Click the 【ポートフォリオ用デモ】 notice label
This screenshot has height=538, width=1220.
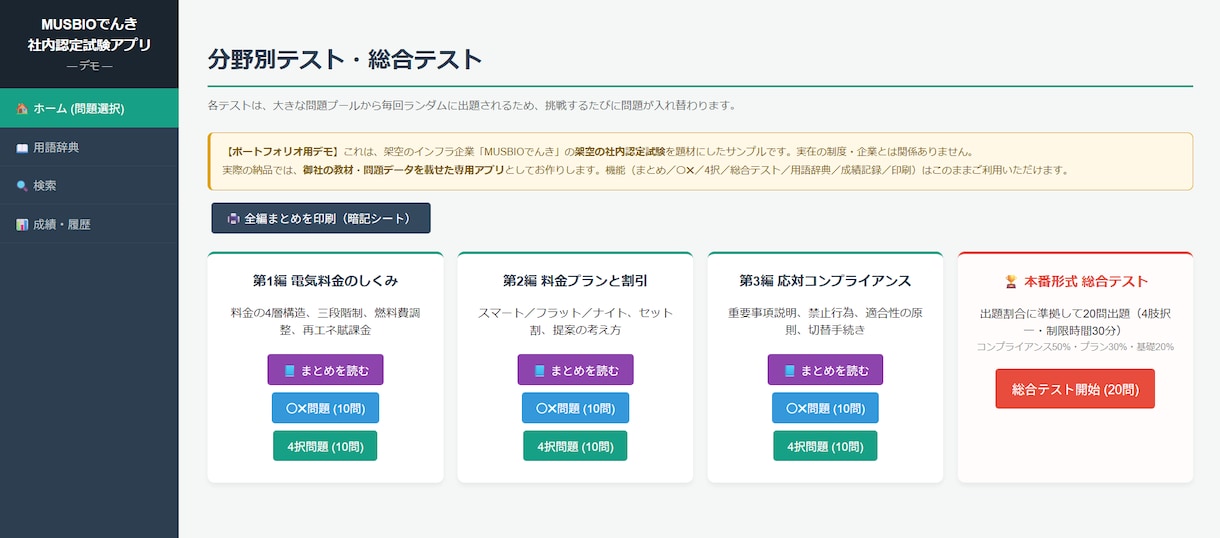[x=282, y=152]
